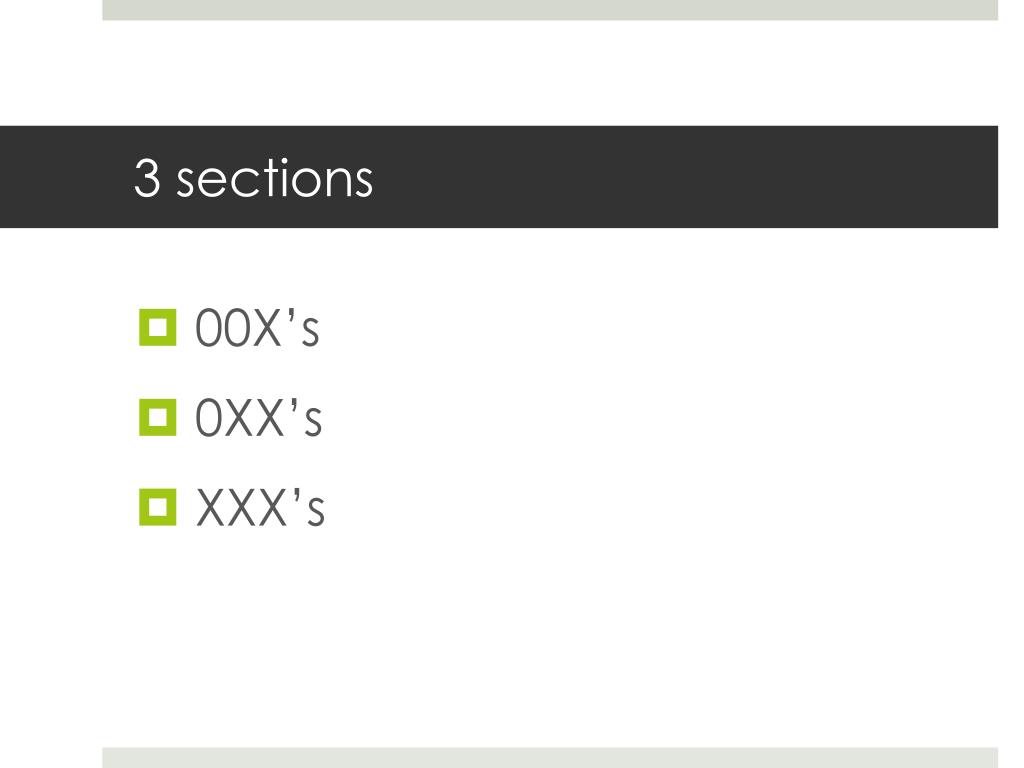Click the first zero in 00X's

coord(208,329)
